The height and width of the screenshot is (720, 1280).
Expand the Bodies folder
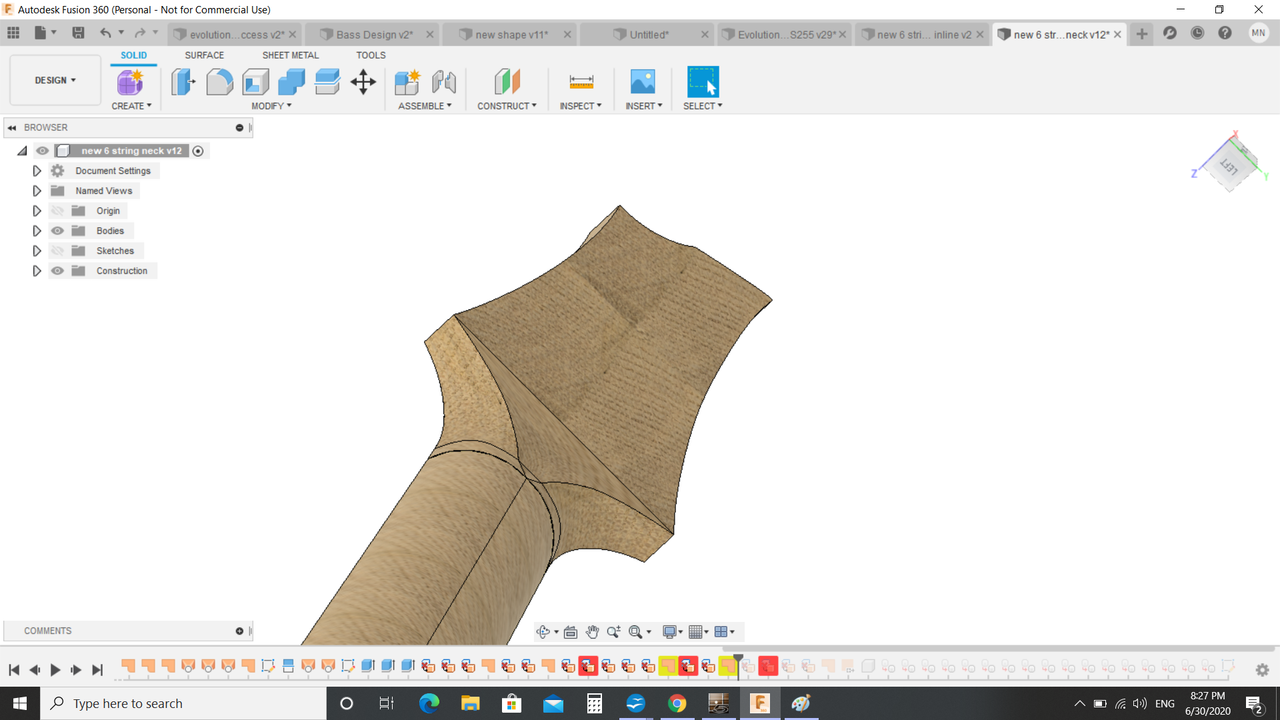[x=37, y=231]
